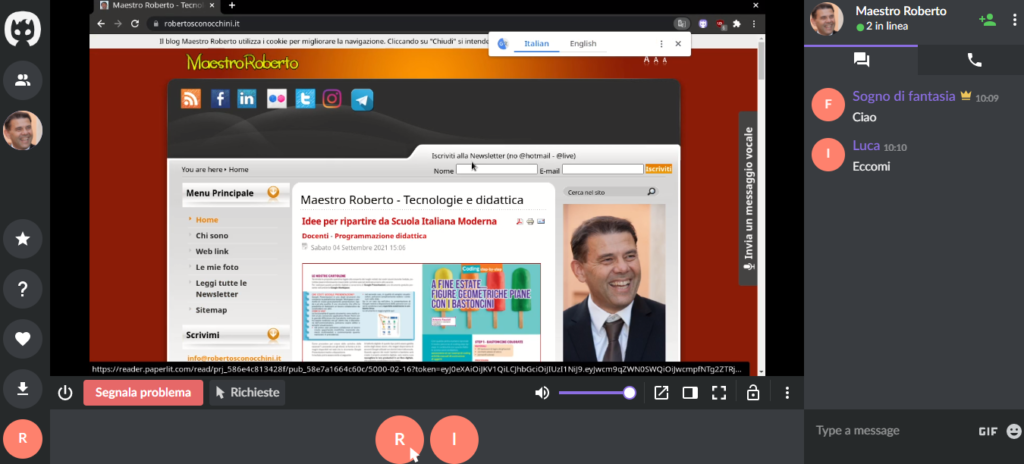Open the browser controls three-dot menu
This screenshot has width=1024, height=464.
pos(787,392)
